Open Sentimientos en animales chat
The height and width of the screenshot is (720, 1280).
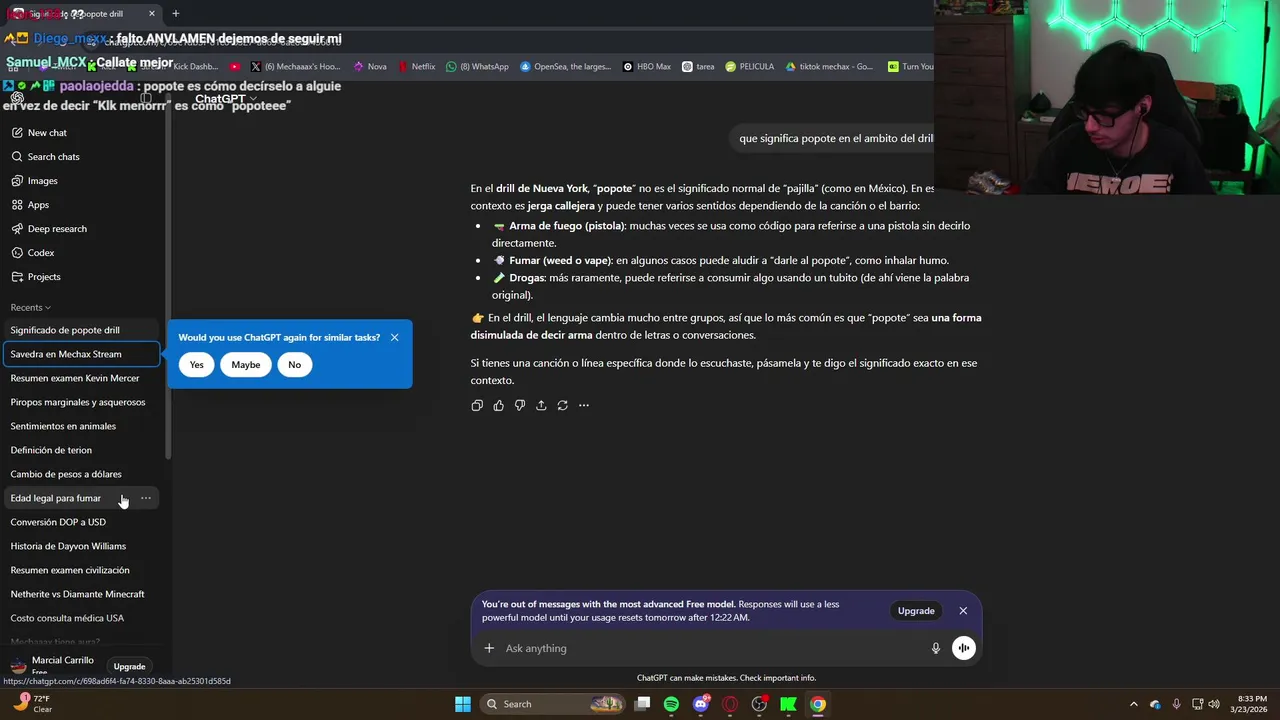81,426
